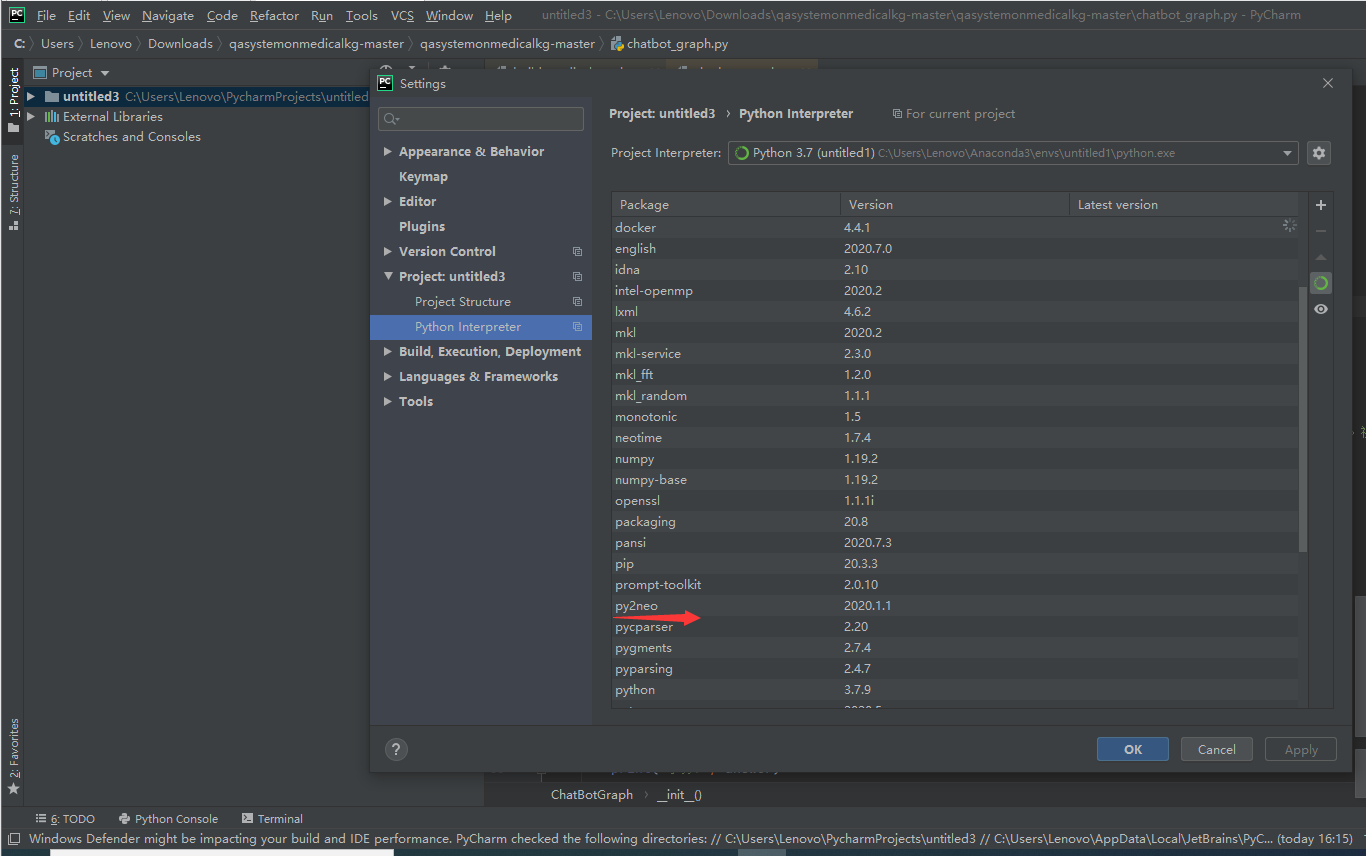
Task: Open the Terminal tool window
Action: pos(272,819)
